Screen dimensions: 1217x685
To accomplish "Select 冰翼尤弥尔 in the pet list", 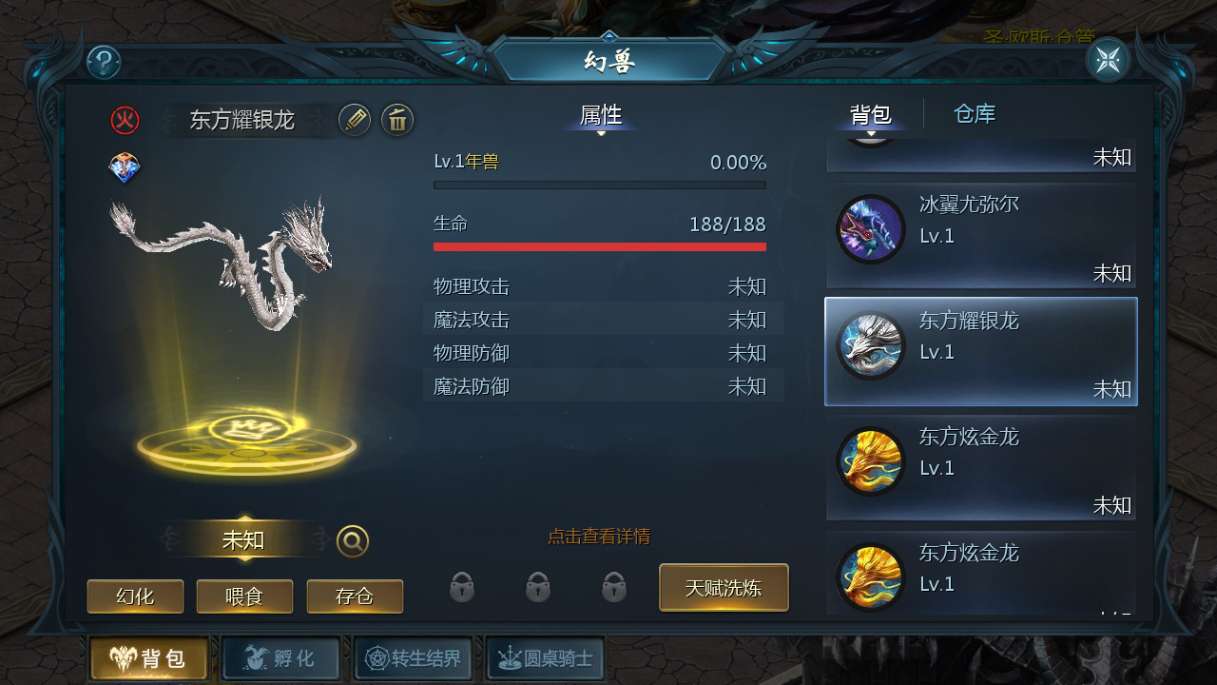I will (x=981, y=235).
